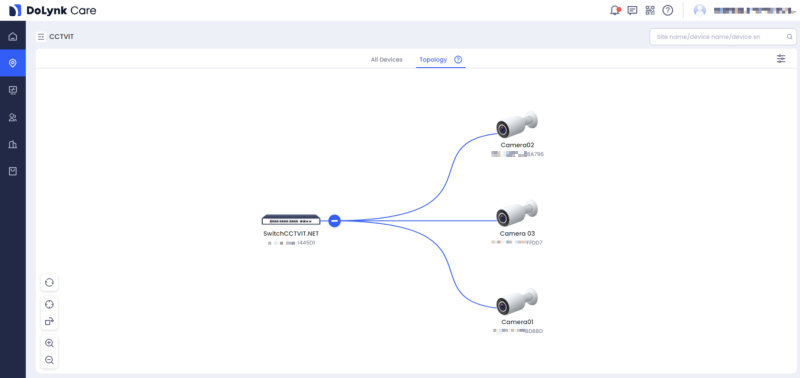Image resolution: width=800 pixels, height=378 pixels.
Task: Click the Camera 03 label
Action: click(x=517, y=234)
